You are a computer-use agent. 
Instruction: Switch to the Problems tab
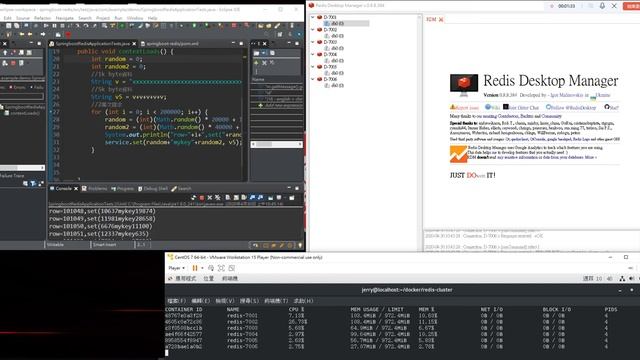94,189
